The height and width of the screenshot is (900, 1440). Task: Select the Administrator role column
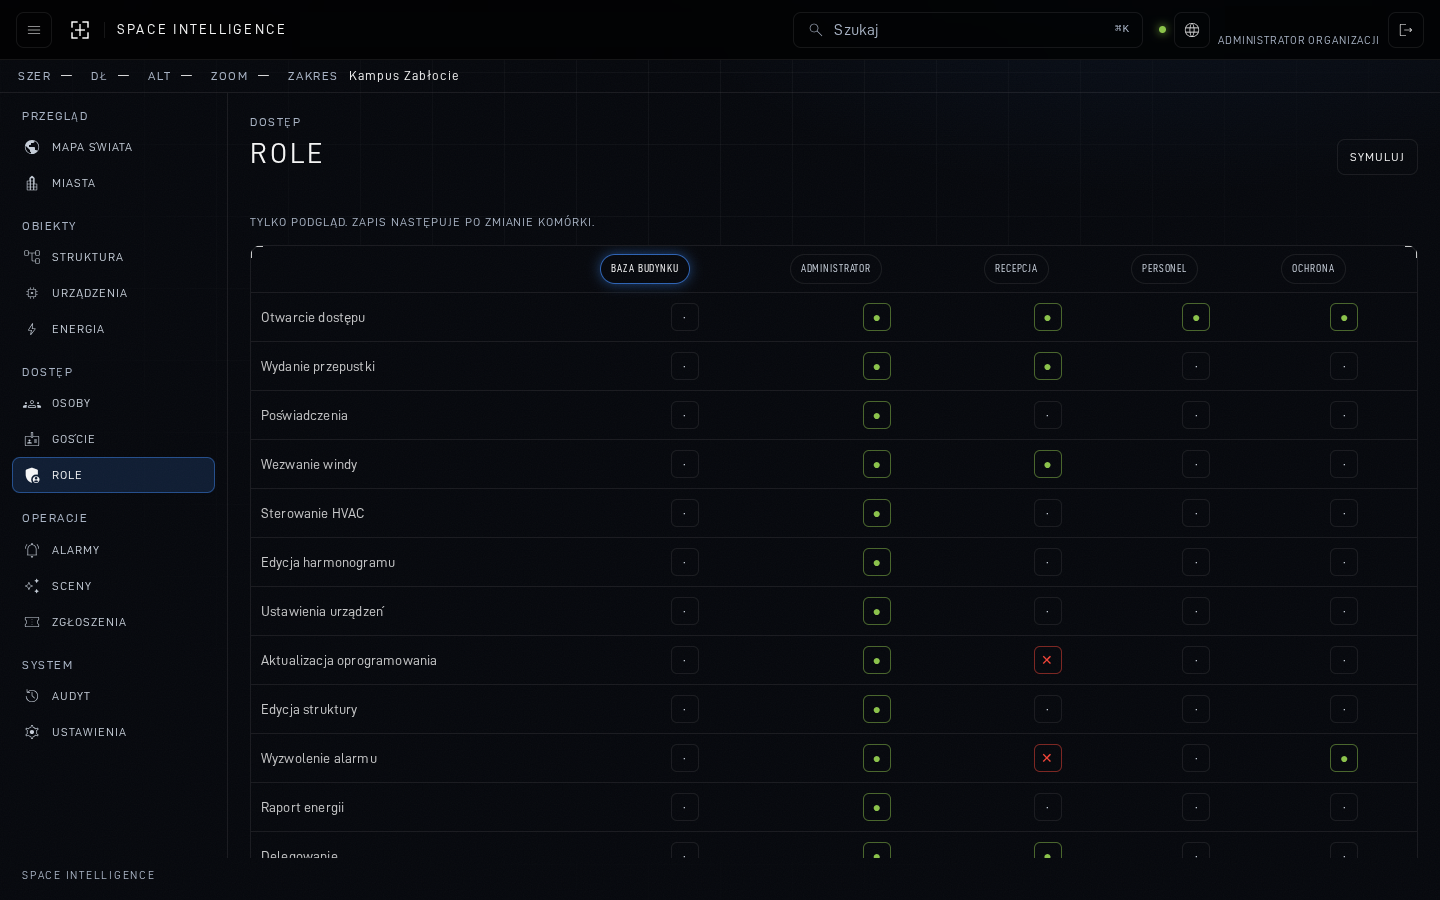click(x=836, y=269)
